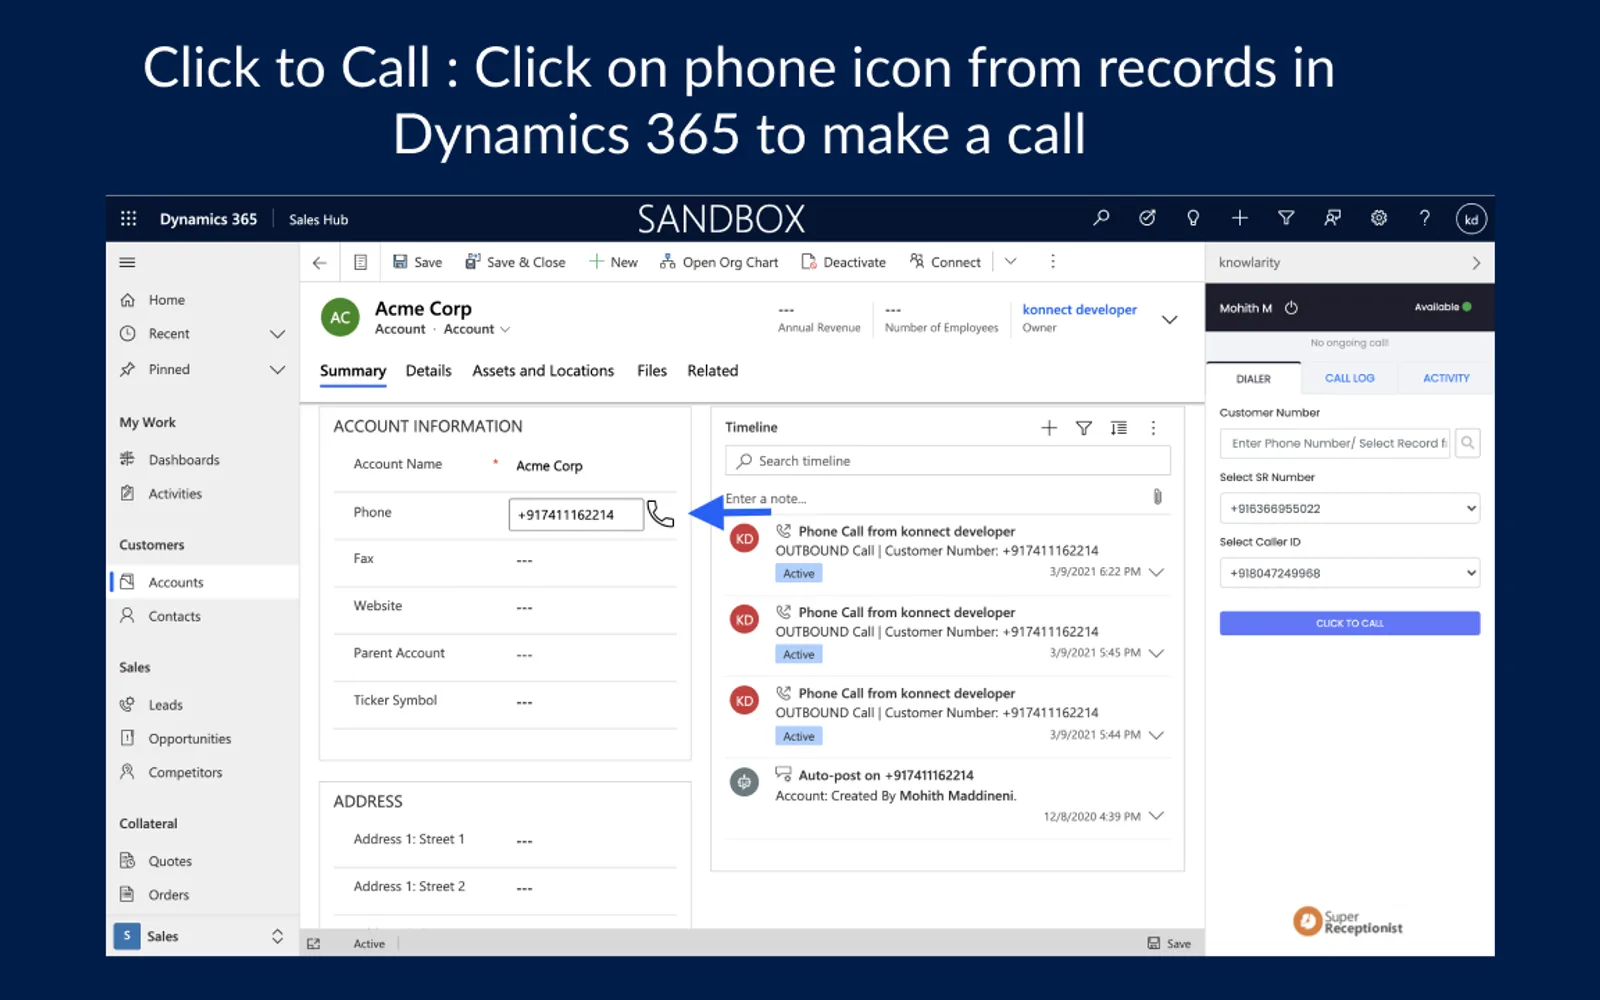Click the search magnifier in the top bar
The image size is (1600, 1000).
coord(1101,218)
